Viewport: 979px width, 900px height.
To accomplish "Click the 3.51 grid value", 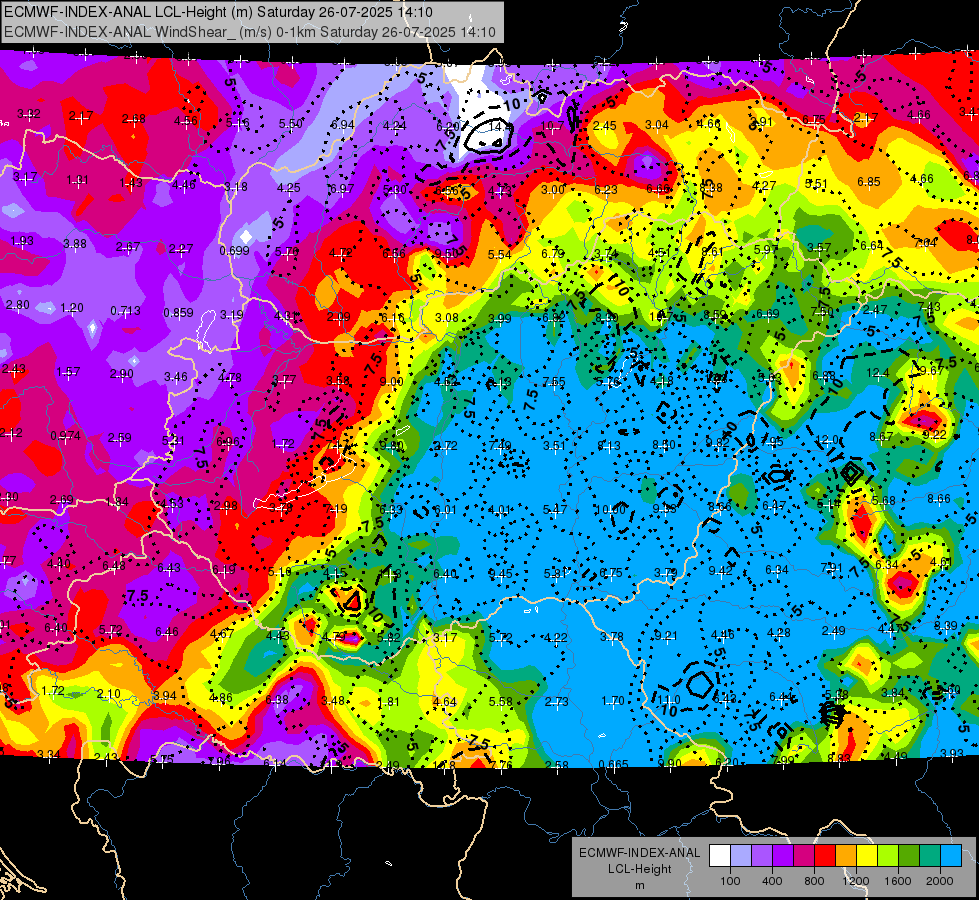I will [x=554, y=445].
